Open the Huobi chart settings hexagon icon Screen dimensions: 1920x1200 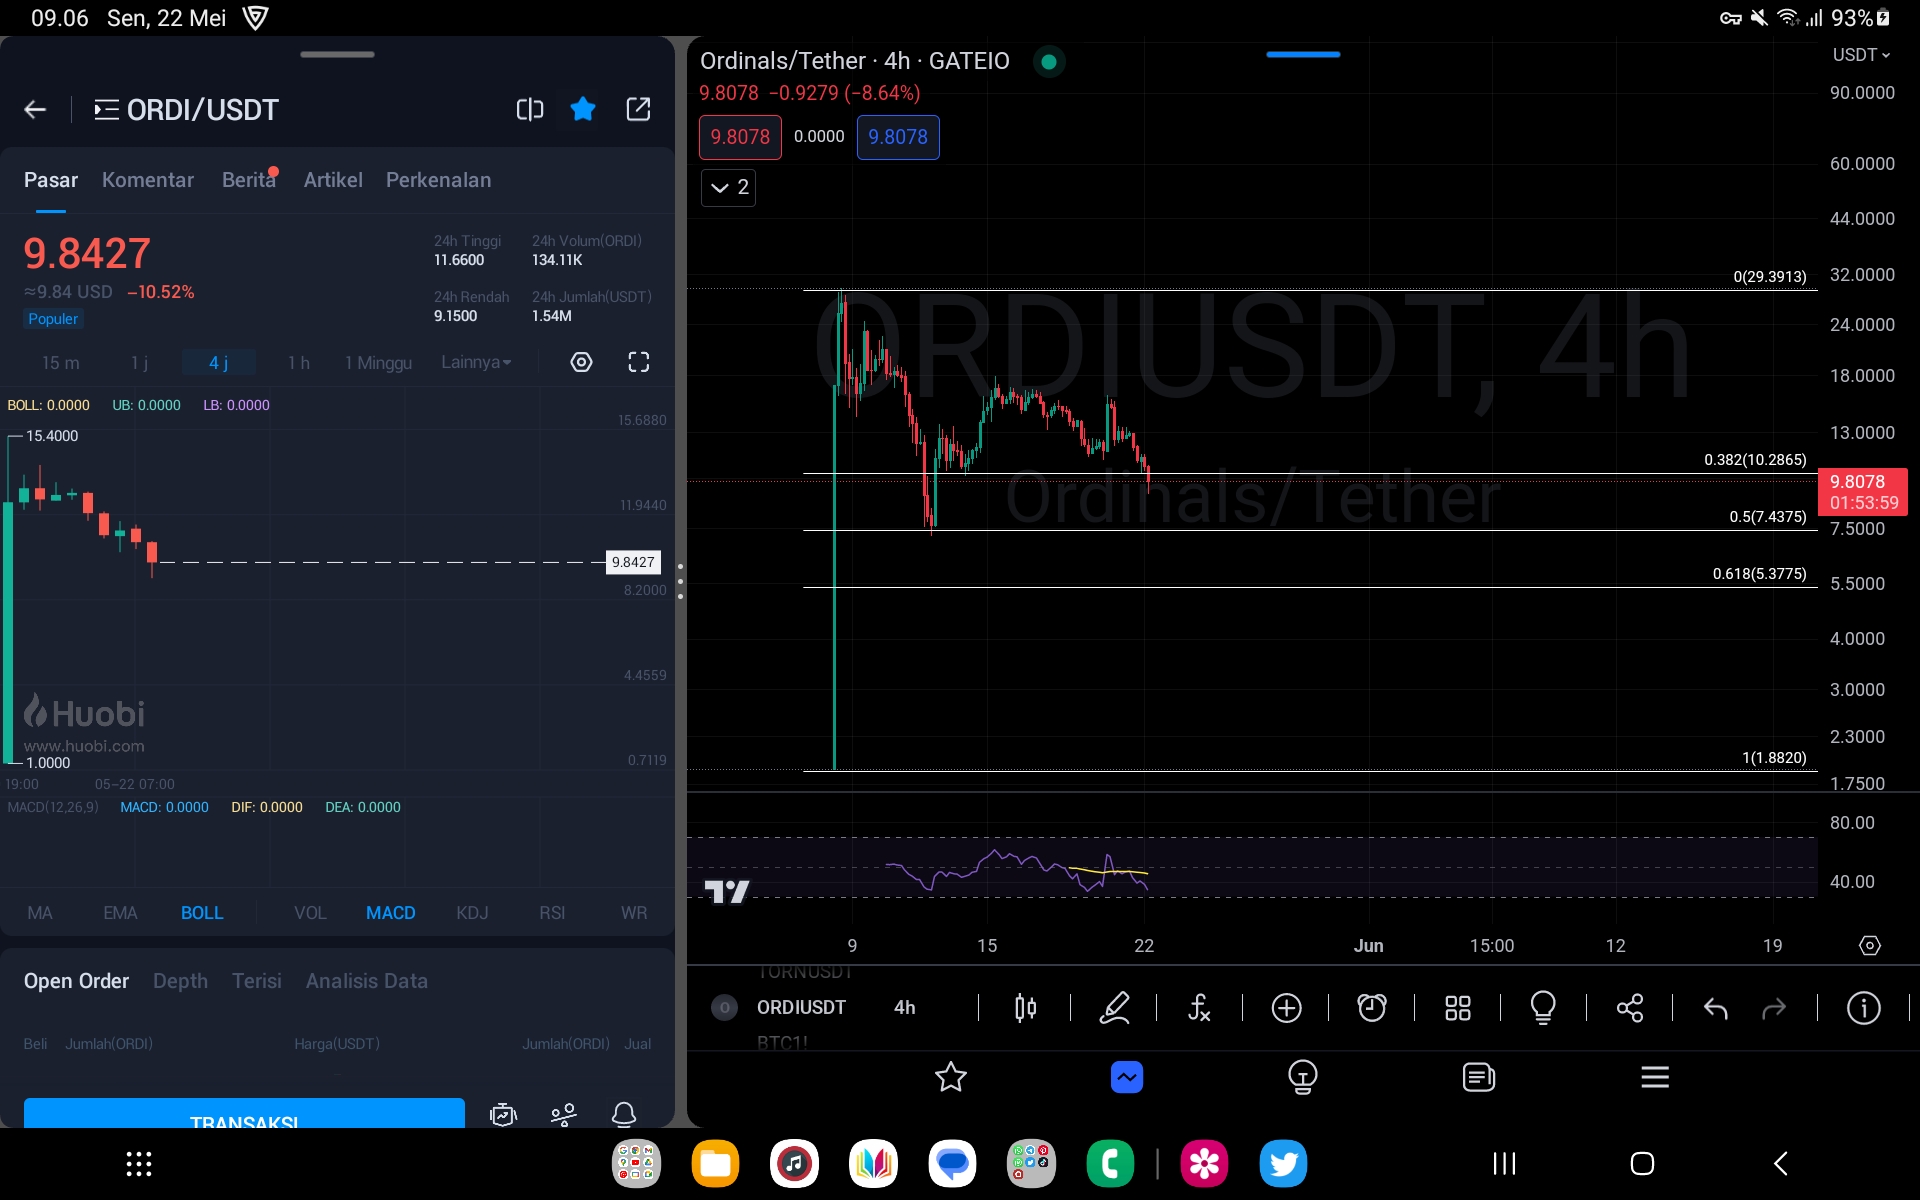coord(581,362)
